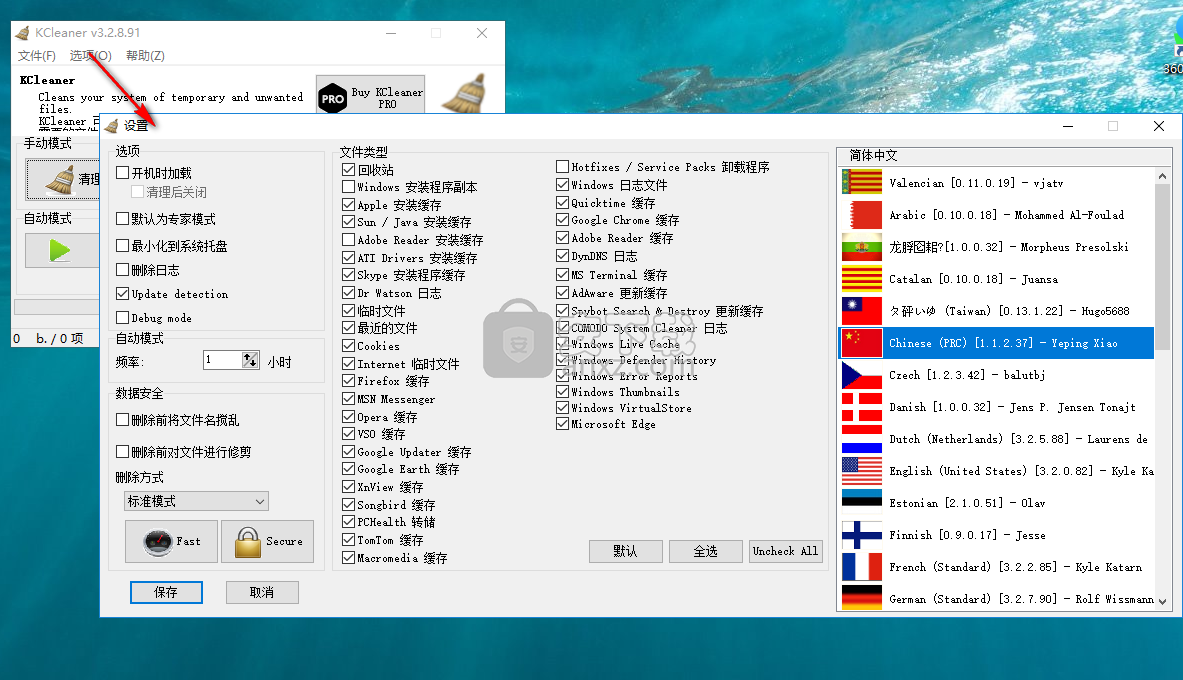Click the Uncheck All button
1183x680 pixels.
(x=785, y=552)
